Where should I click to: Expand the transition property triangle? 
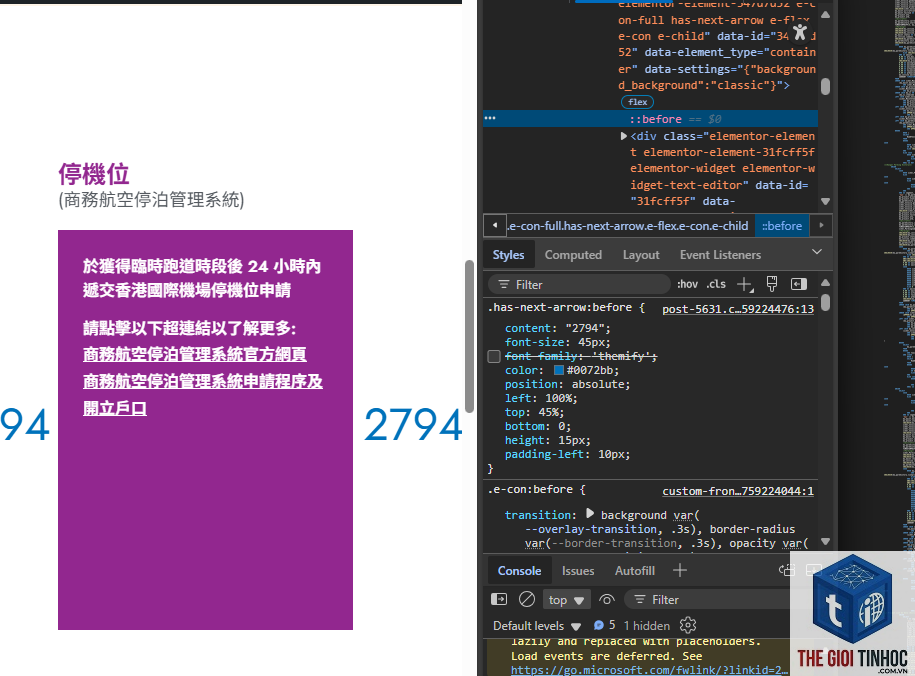click(x=589, y=513)
